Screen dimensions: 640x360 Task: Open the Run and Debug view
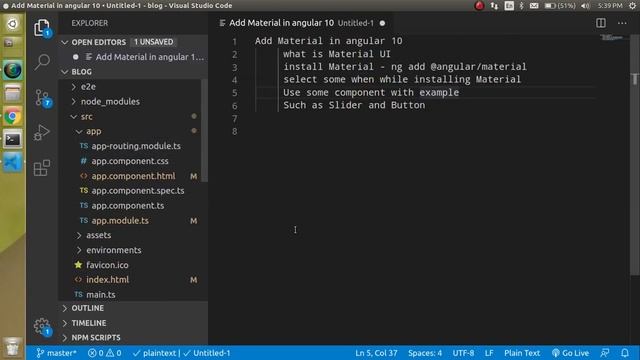[x=42, y=132]
